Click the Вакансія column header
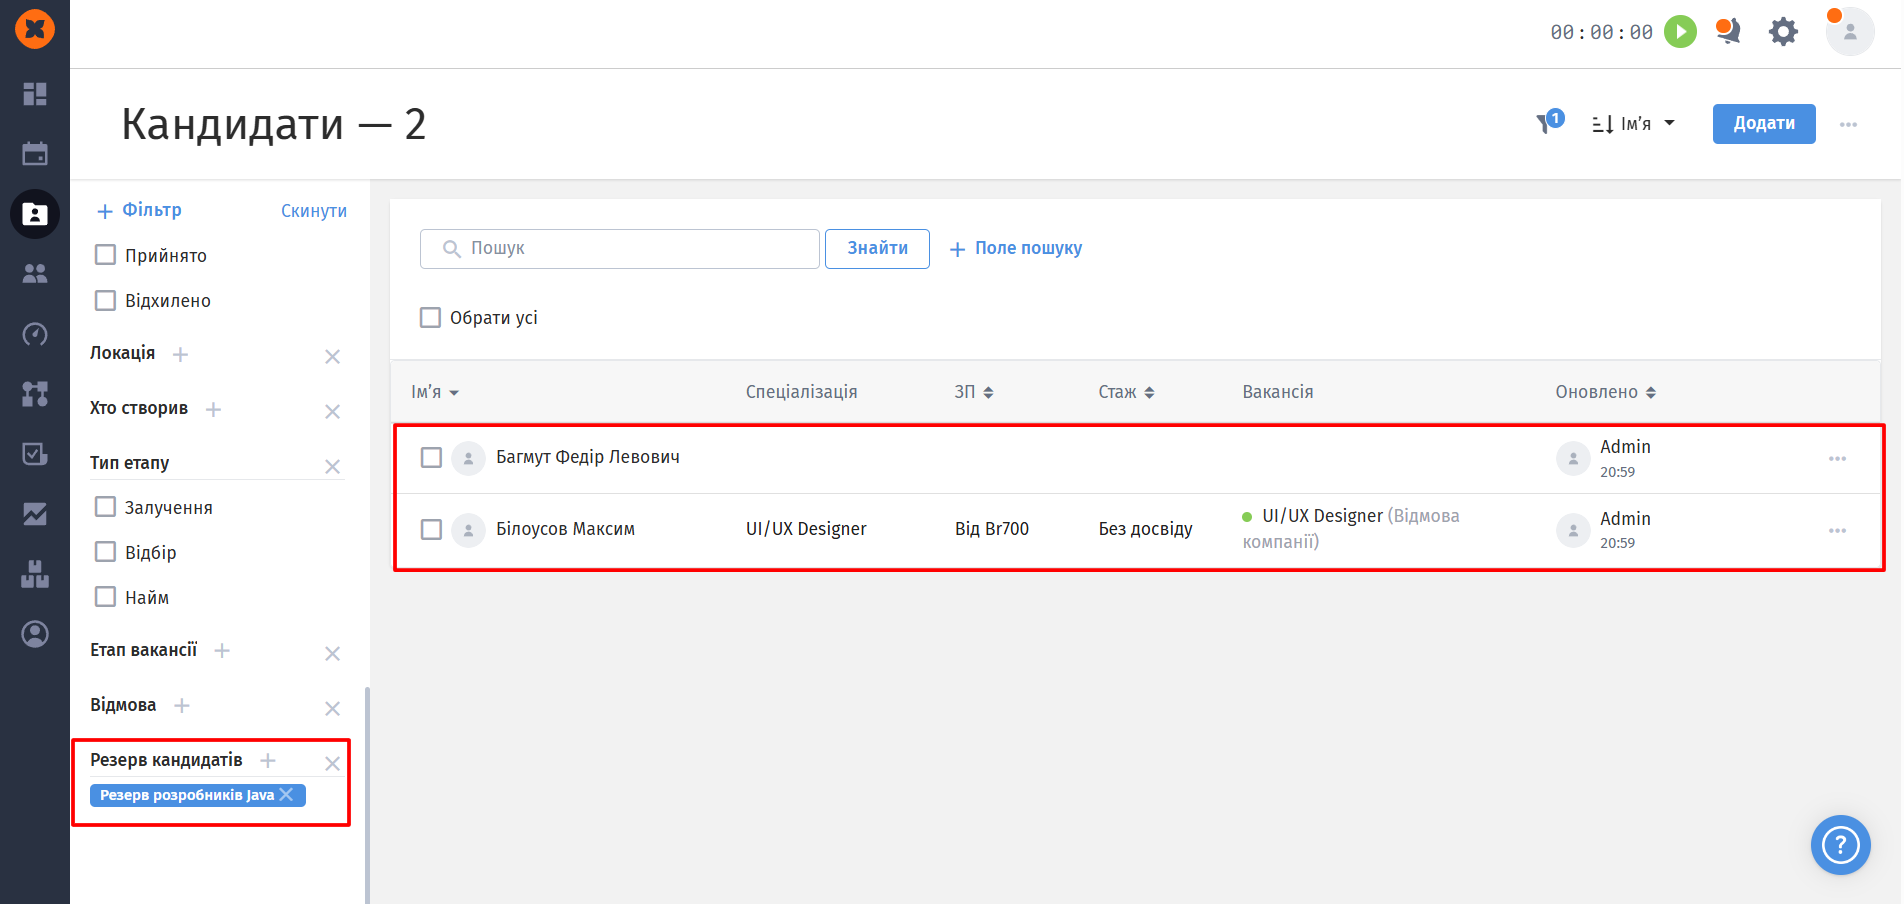 pyautogui.click(x=1278, y=392)
